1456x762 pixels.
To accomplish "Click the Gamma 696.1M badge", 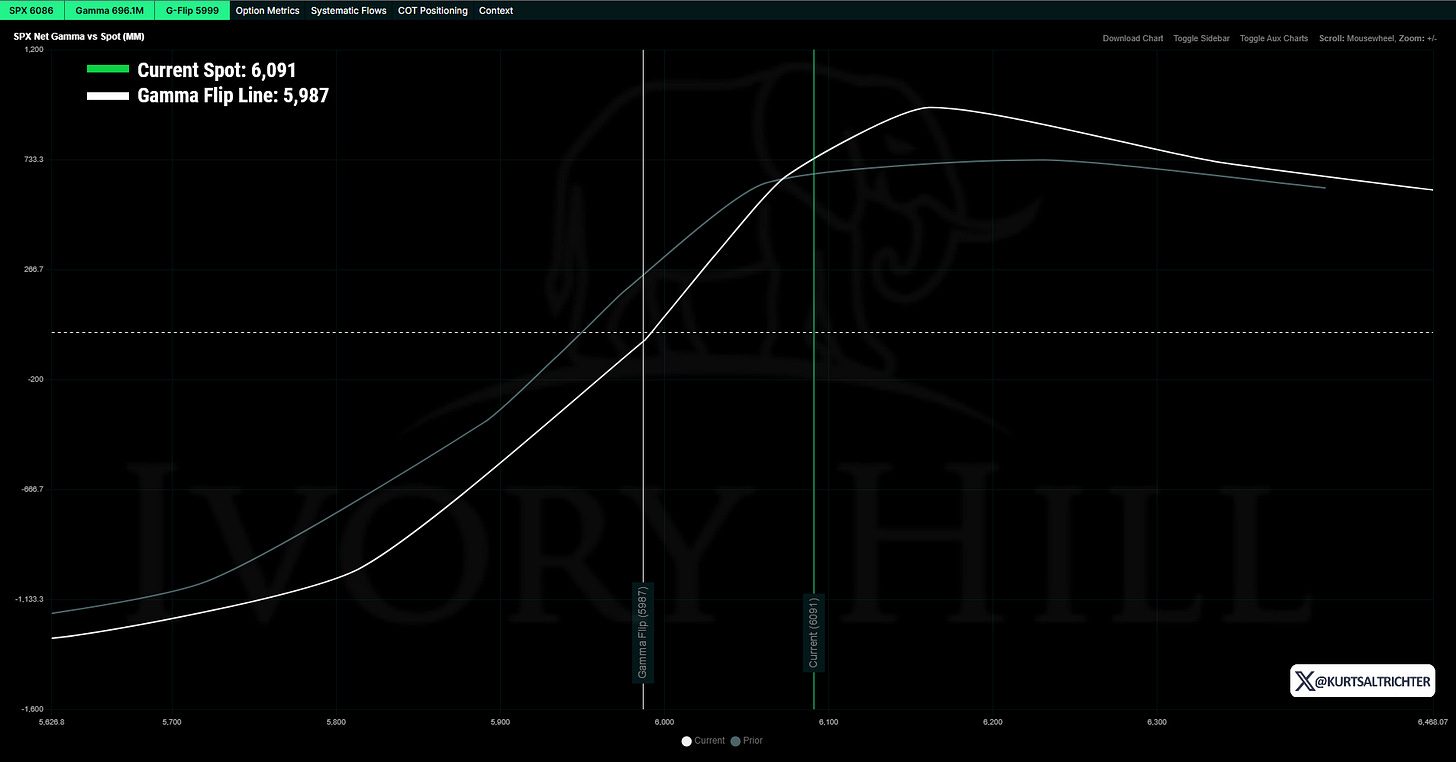I will coord(109,10).
